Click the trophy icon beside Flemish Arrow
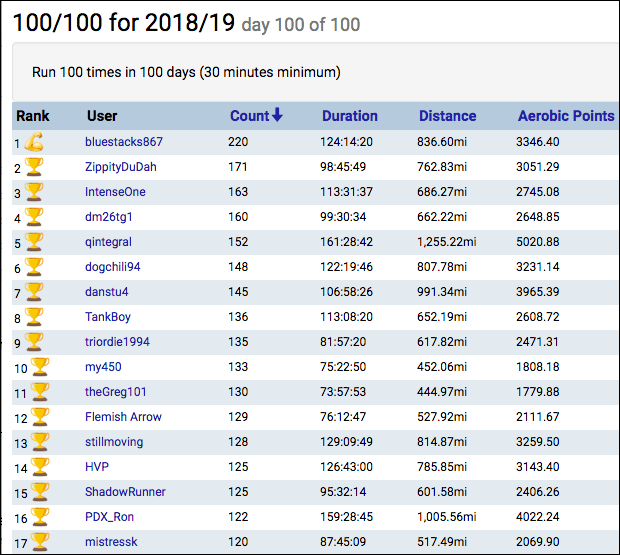620x555 pixels. tap(39, 417)
